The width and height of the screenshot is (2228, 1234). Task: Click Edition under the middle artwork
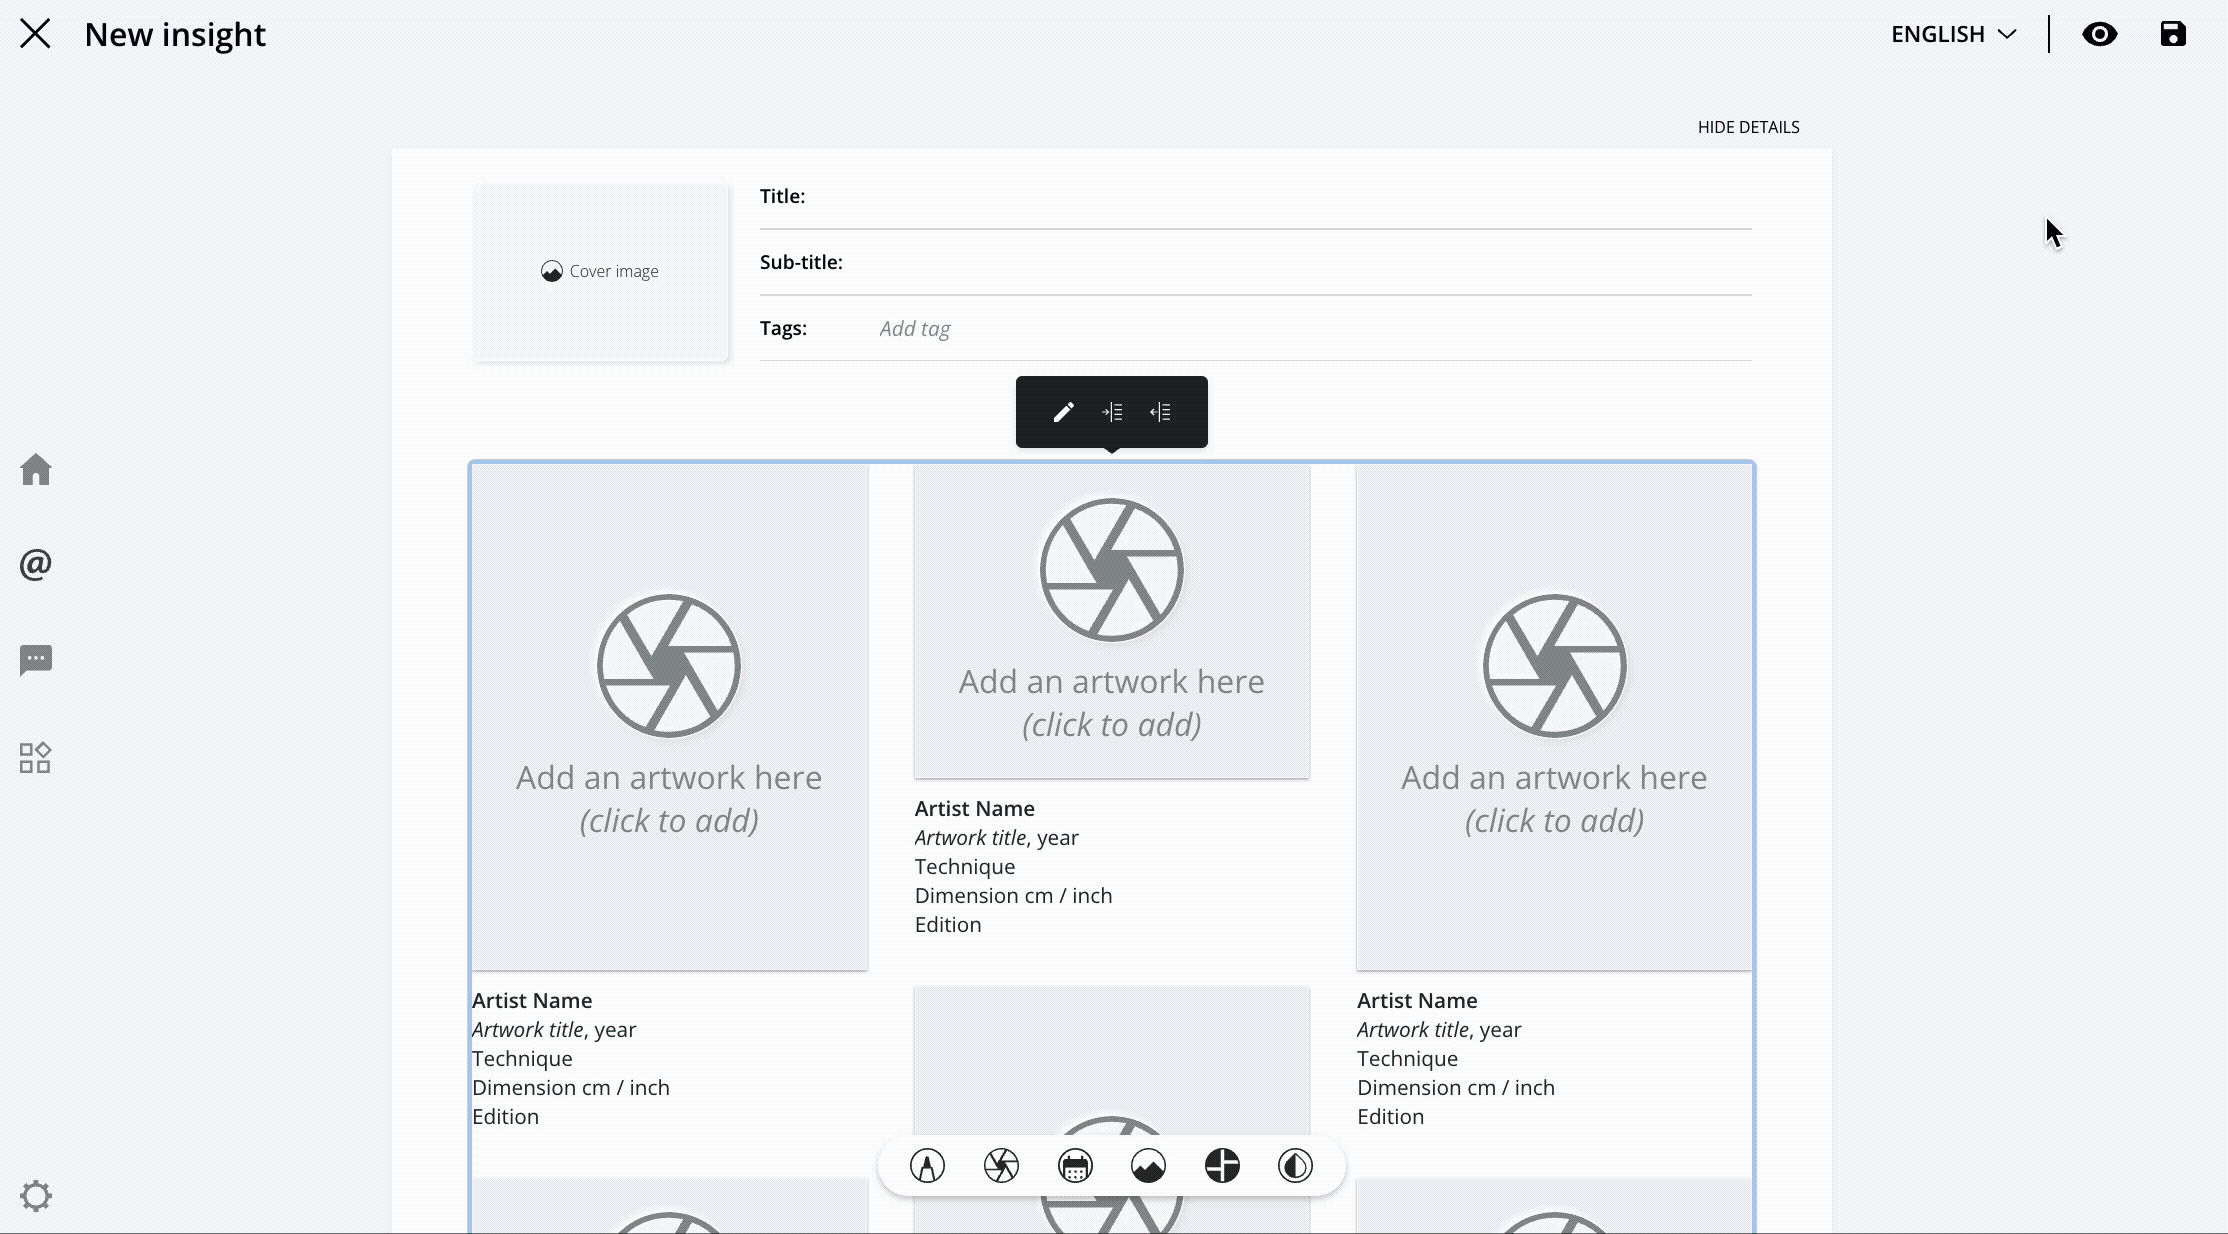[948, 925]
